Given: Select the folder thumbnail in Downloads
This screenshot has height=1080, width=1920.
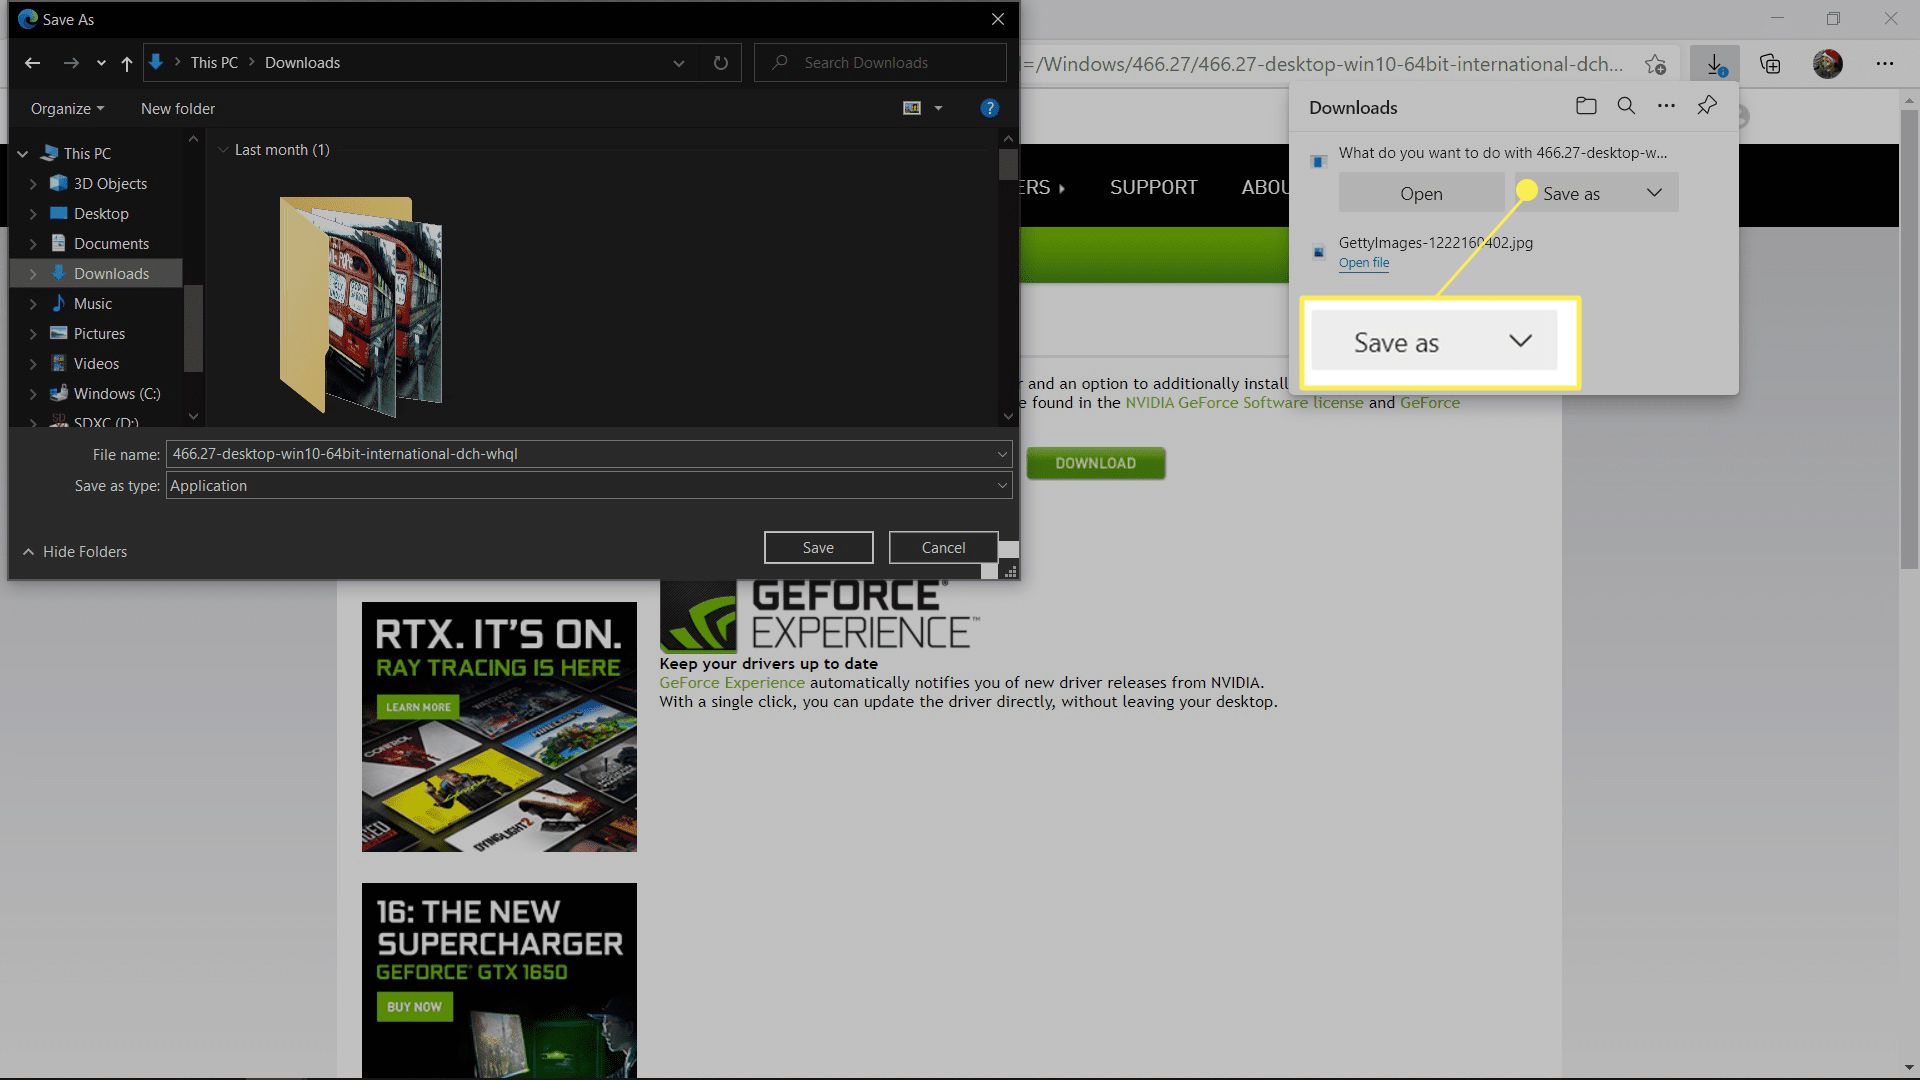Looking at the screenshot, I should point(361,305).
